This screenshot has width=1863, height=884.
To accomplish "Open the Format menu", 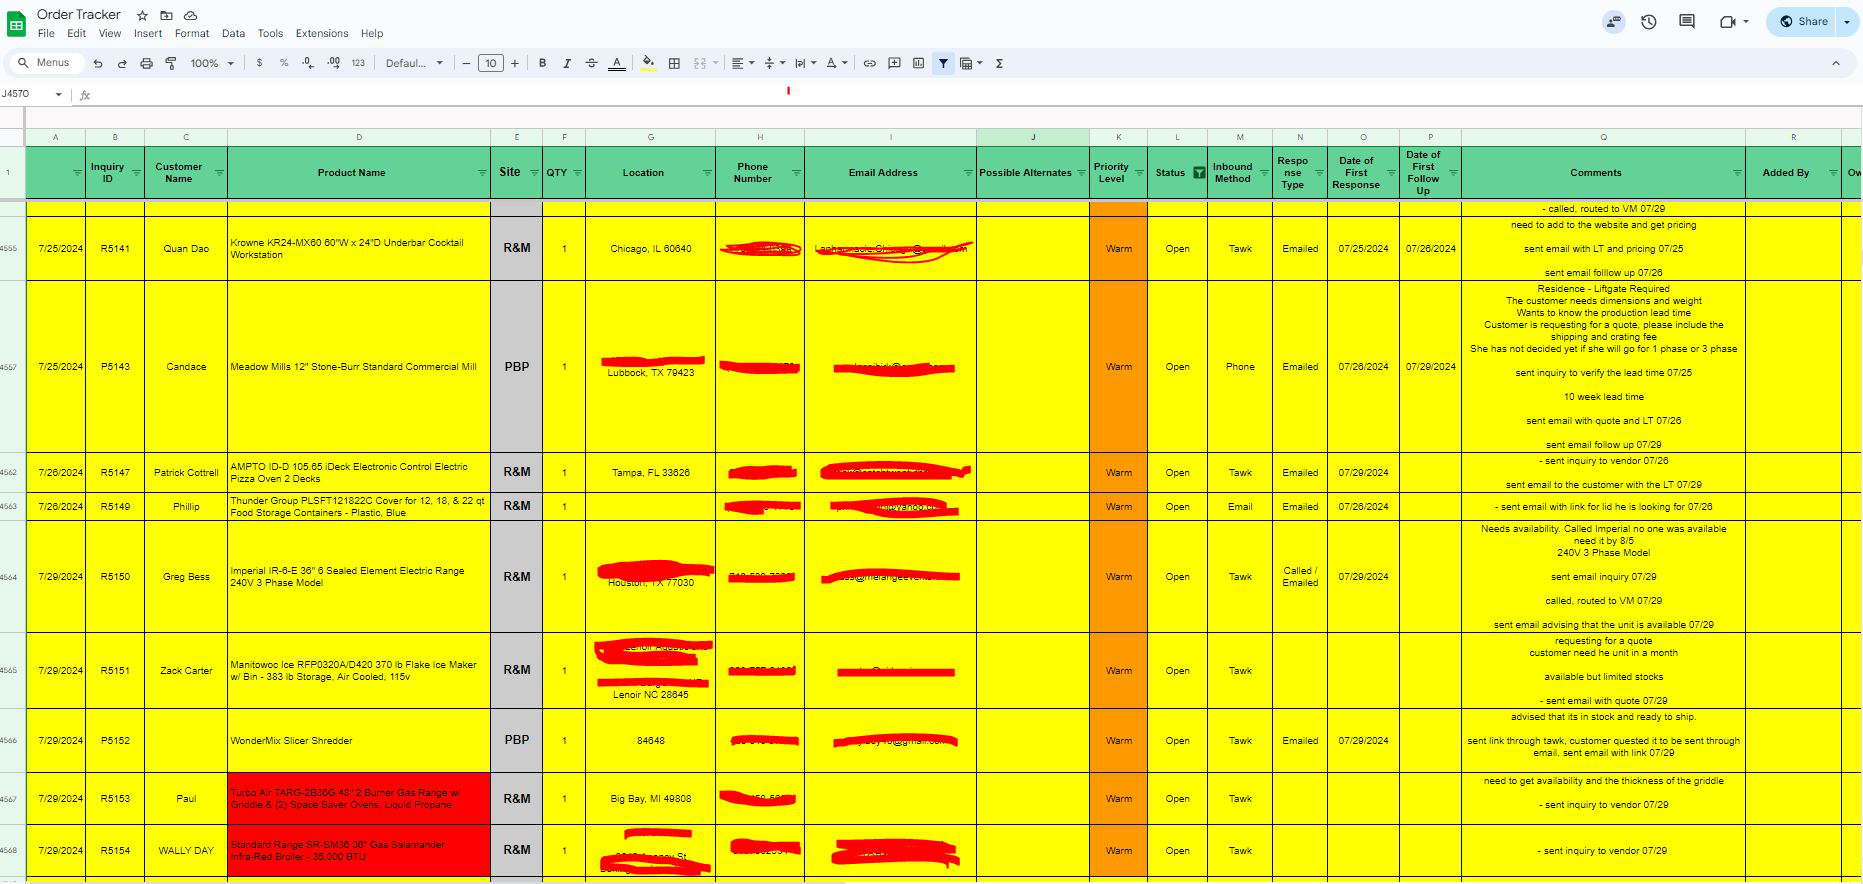I will 192,33.
